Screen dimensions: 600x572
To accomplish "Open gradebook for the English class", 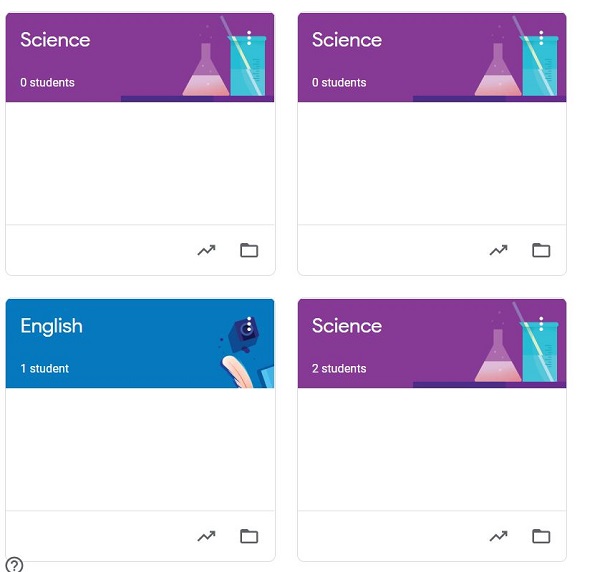I will tap(206, 537).
